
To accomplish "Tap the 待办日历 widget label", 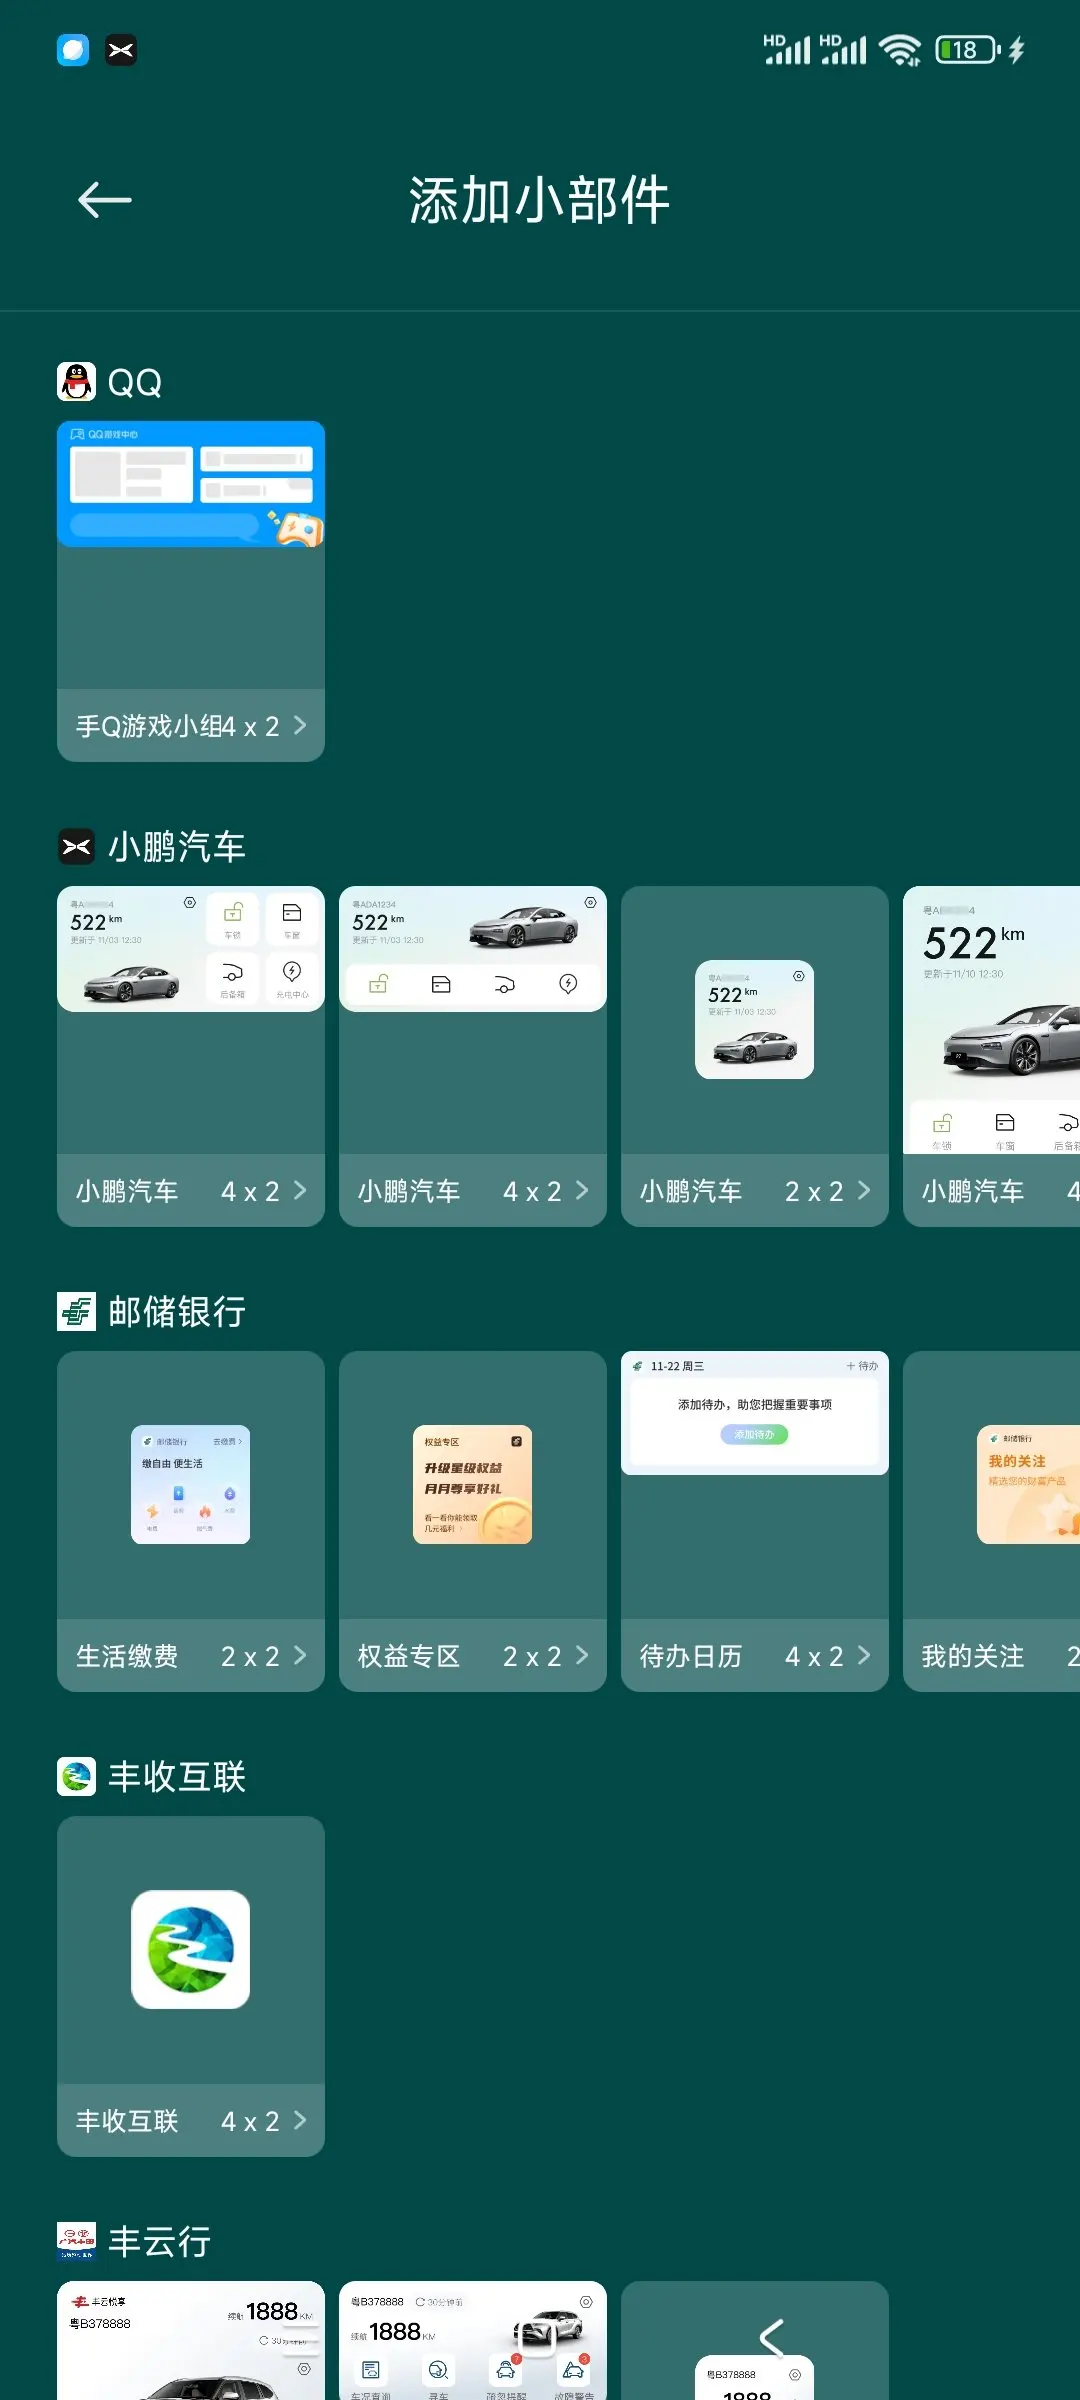I will [x=691, y=1656].
